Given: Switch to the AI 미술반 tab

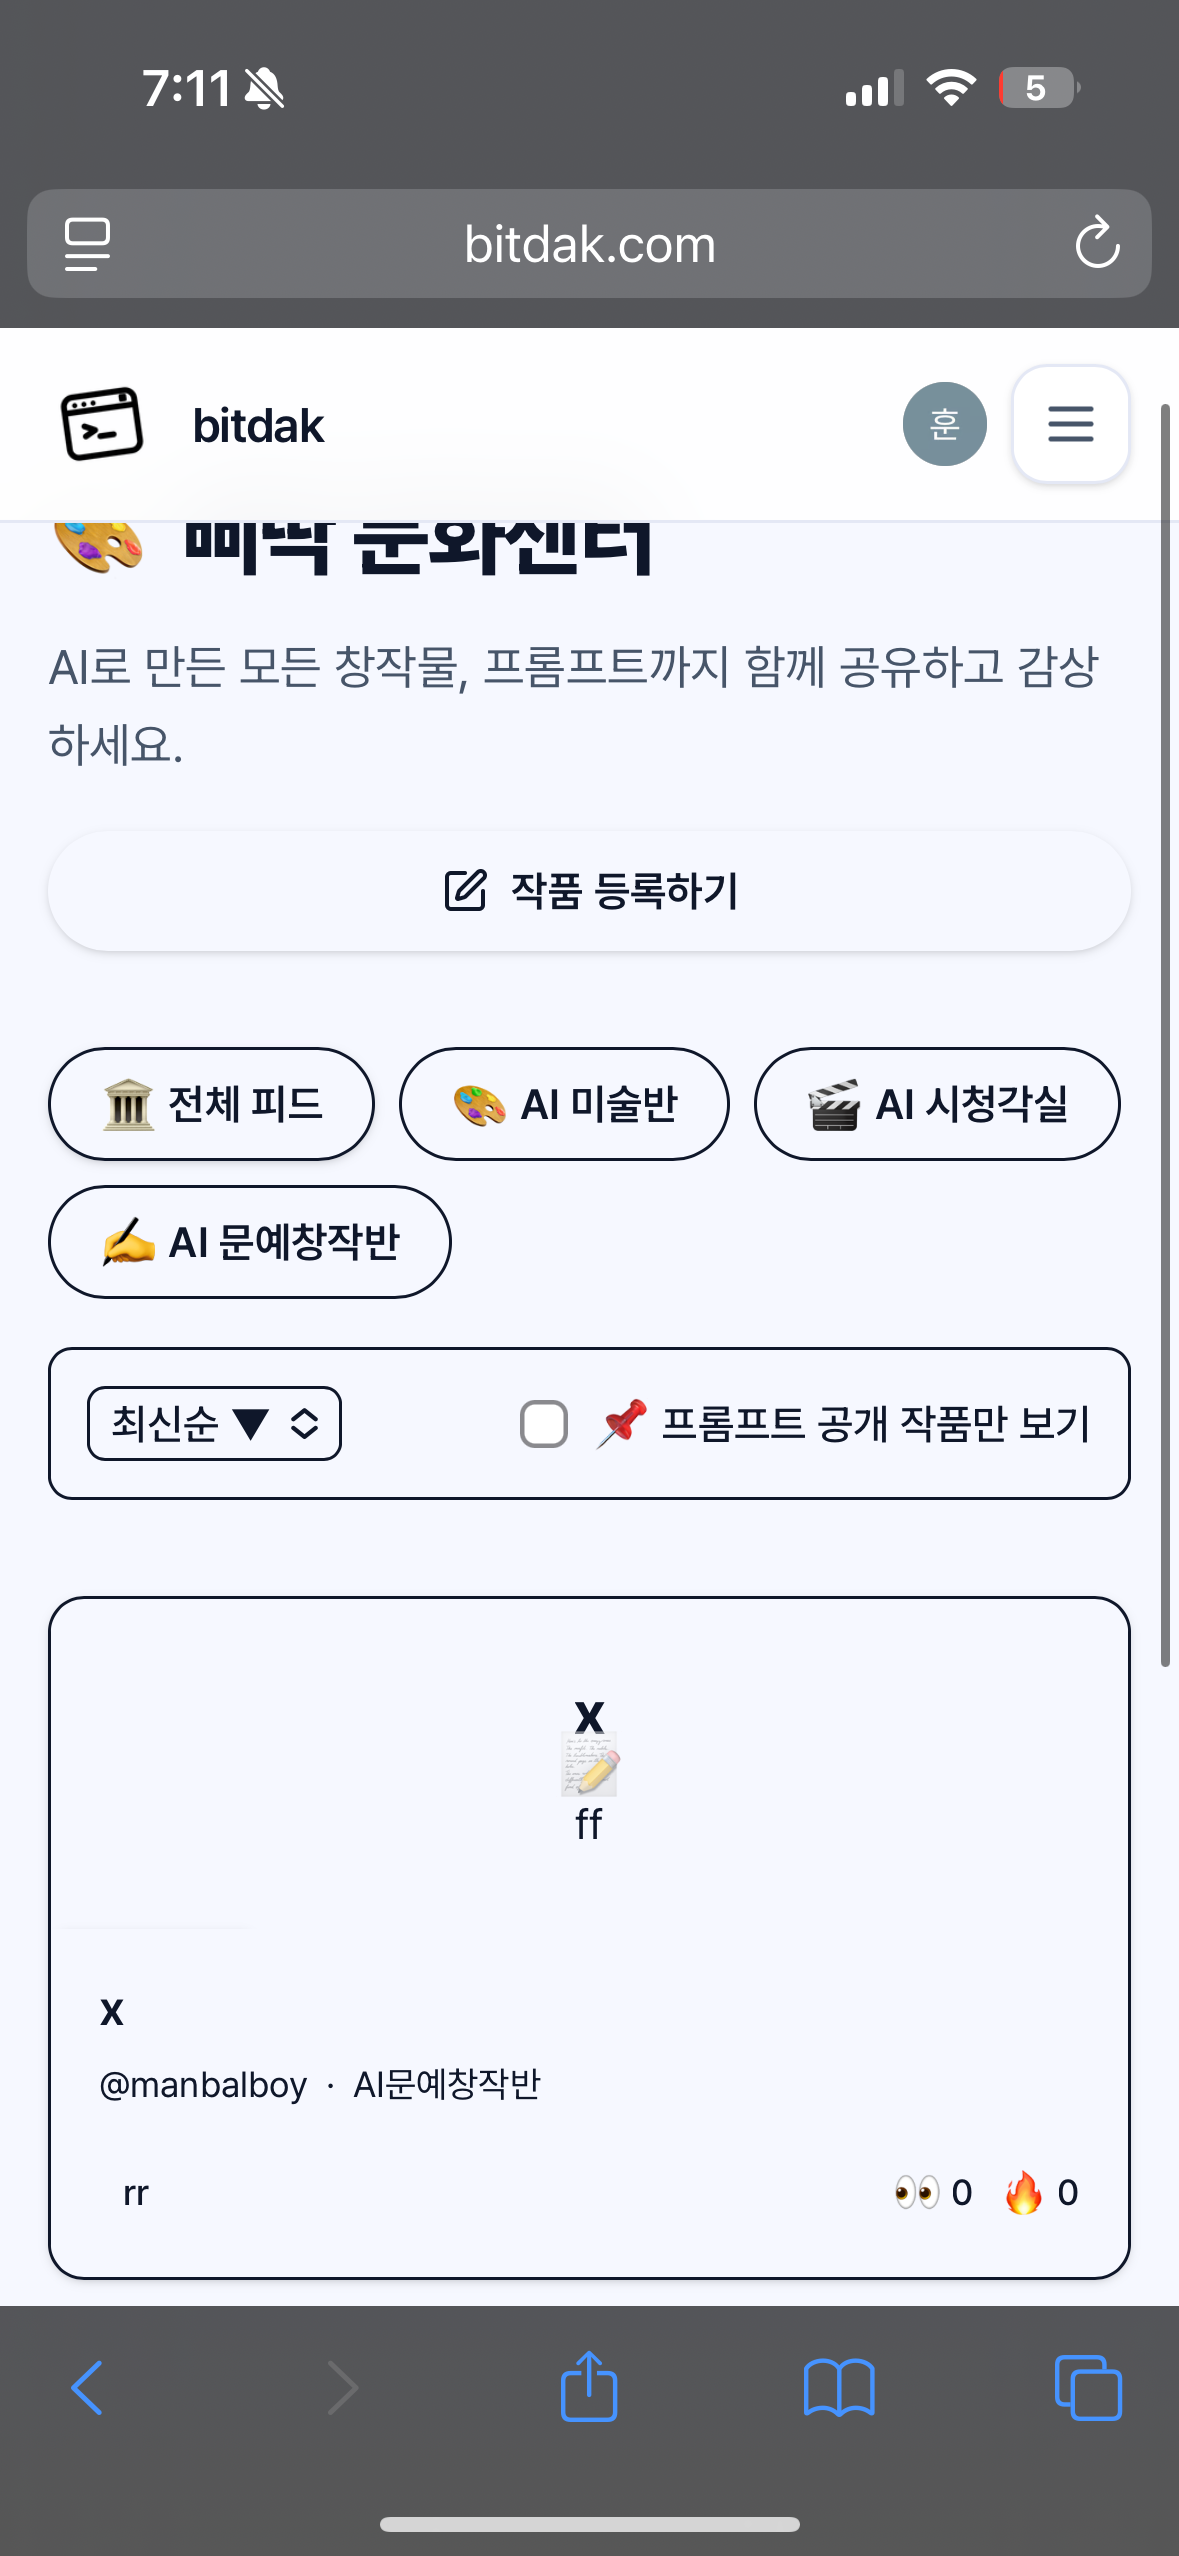Looking at the screenshot, I should point(564,1104).
